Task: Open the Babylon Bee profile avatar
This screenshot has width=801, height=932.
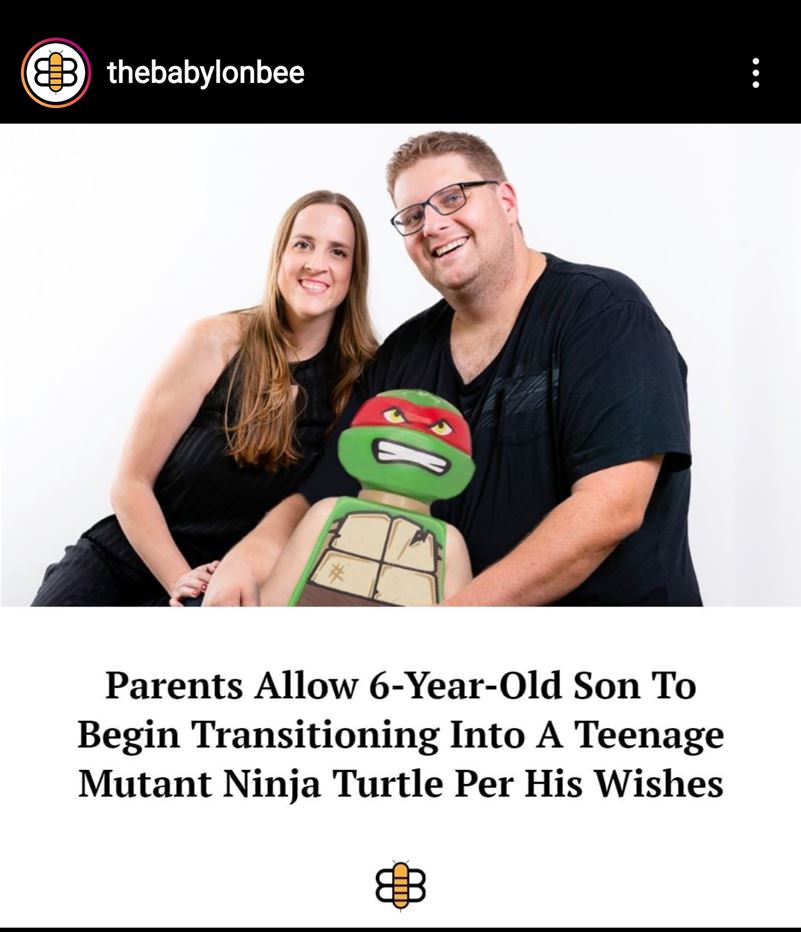Action: coord(55,73)
